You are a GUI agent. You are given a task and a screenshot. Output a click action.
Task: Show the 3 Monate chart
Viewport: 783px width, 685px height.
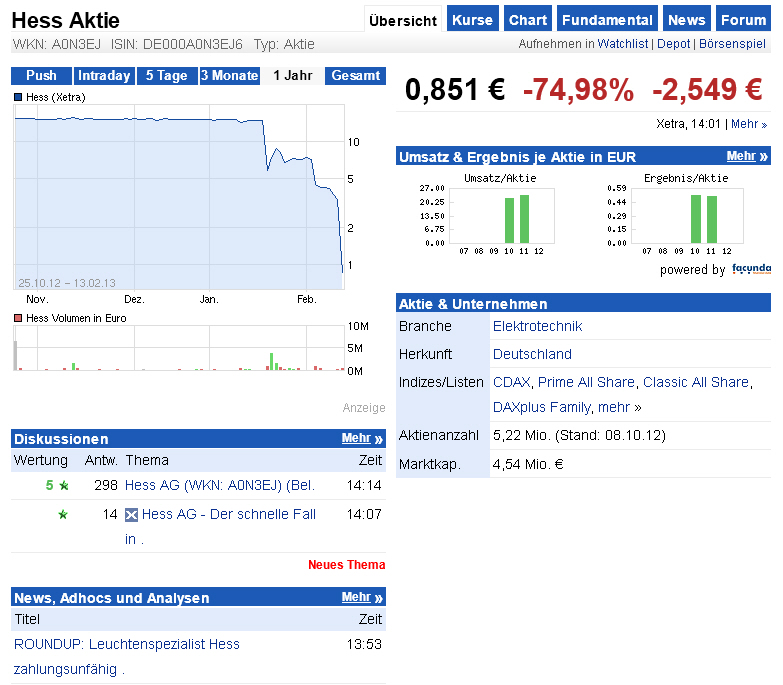pos(230,75)
